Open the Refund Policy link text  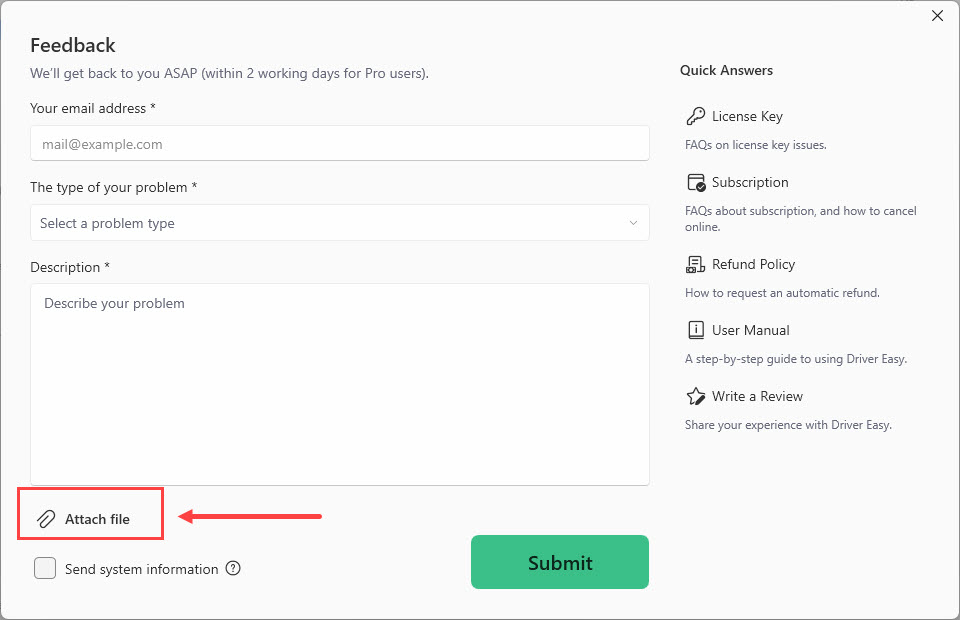click(753, 264)
